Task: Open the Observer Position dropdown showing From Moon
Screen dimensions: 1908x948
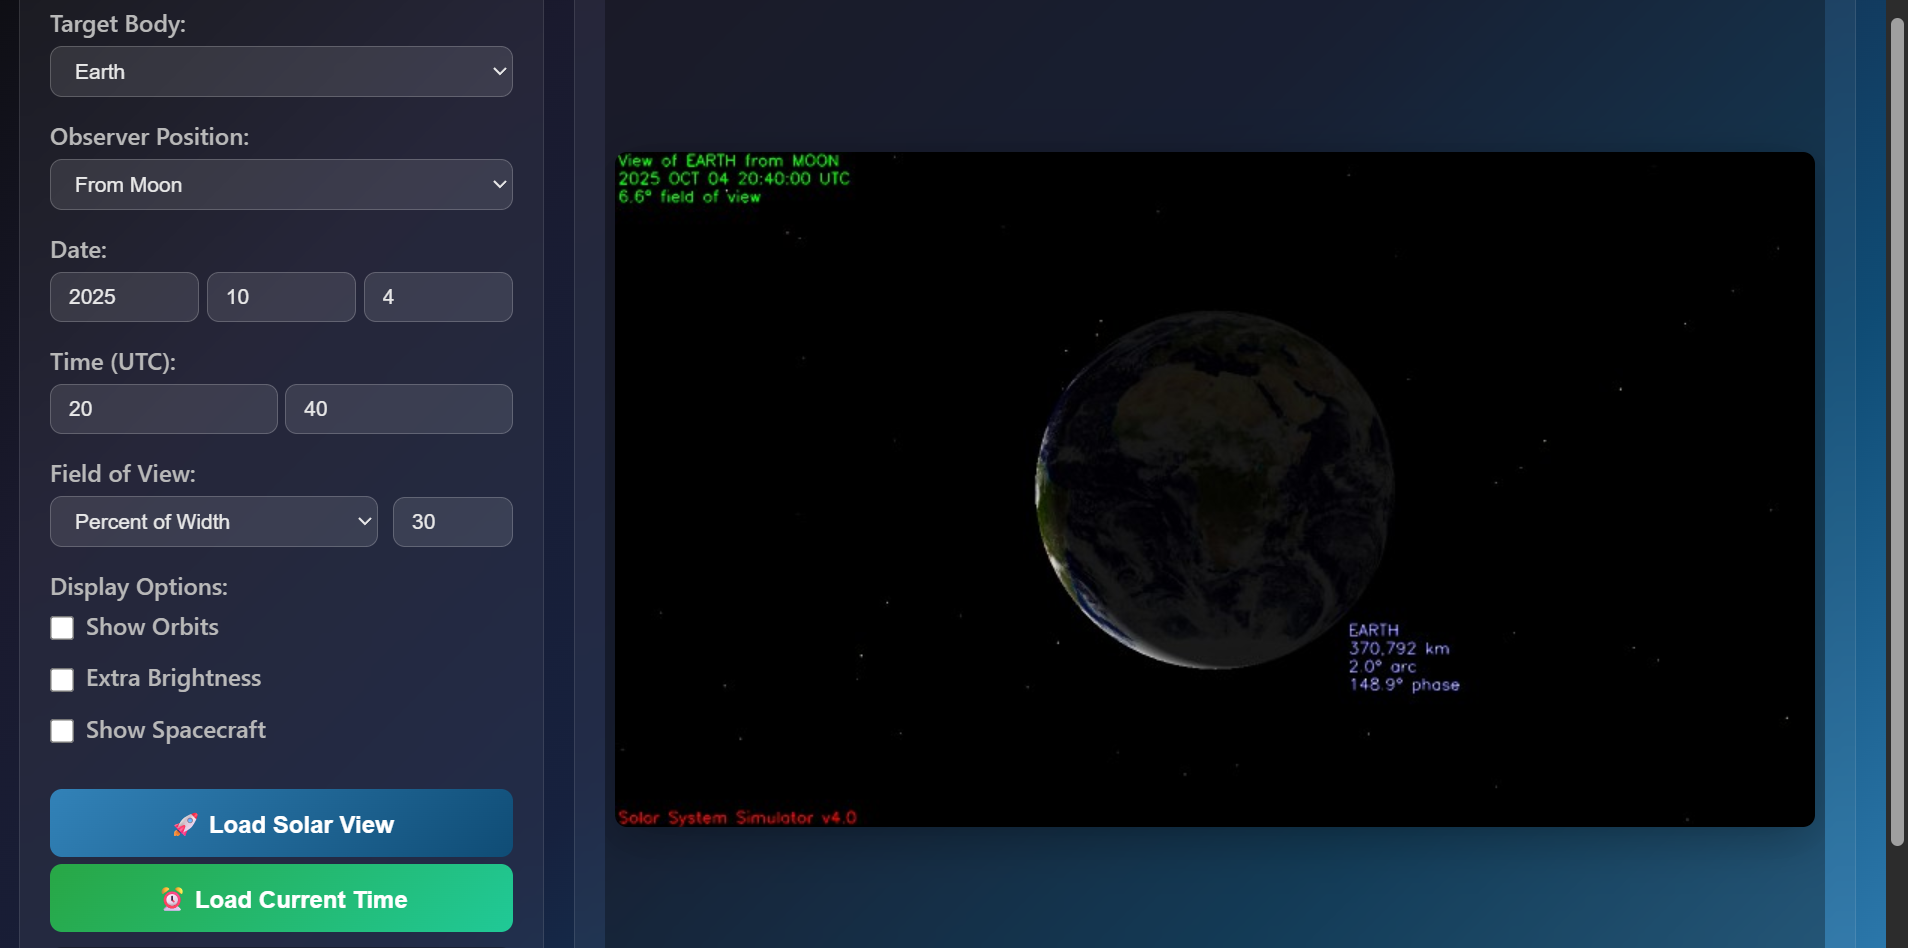Action: coord(280,184)
